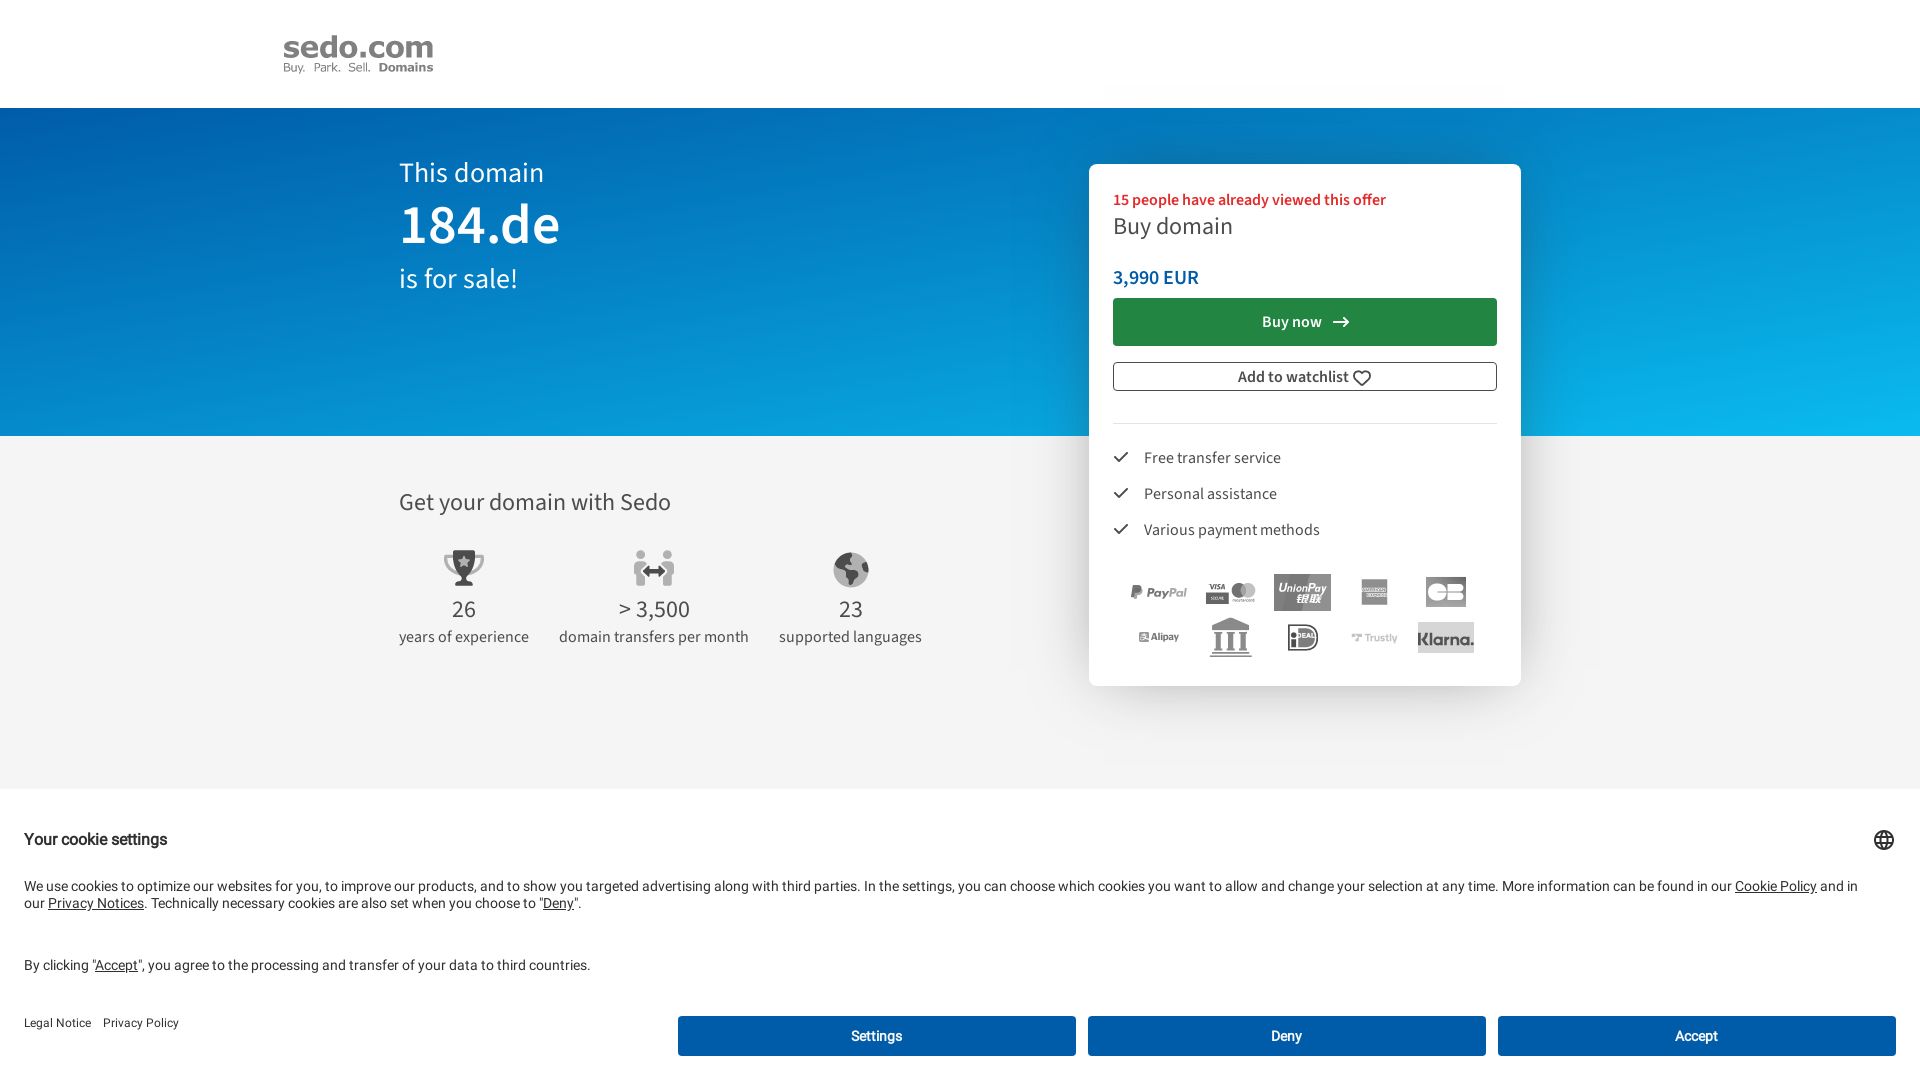Open the Legal Notice link
This screenshot has width=1920, height=1080.
tap(57, 1023)
